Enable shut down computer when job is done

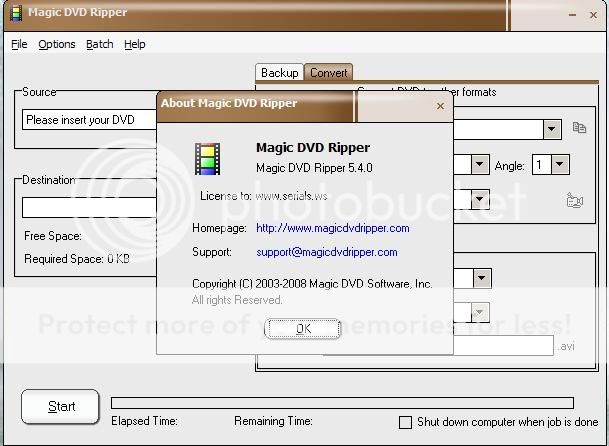[406, 422]
